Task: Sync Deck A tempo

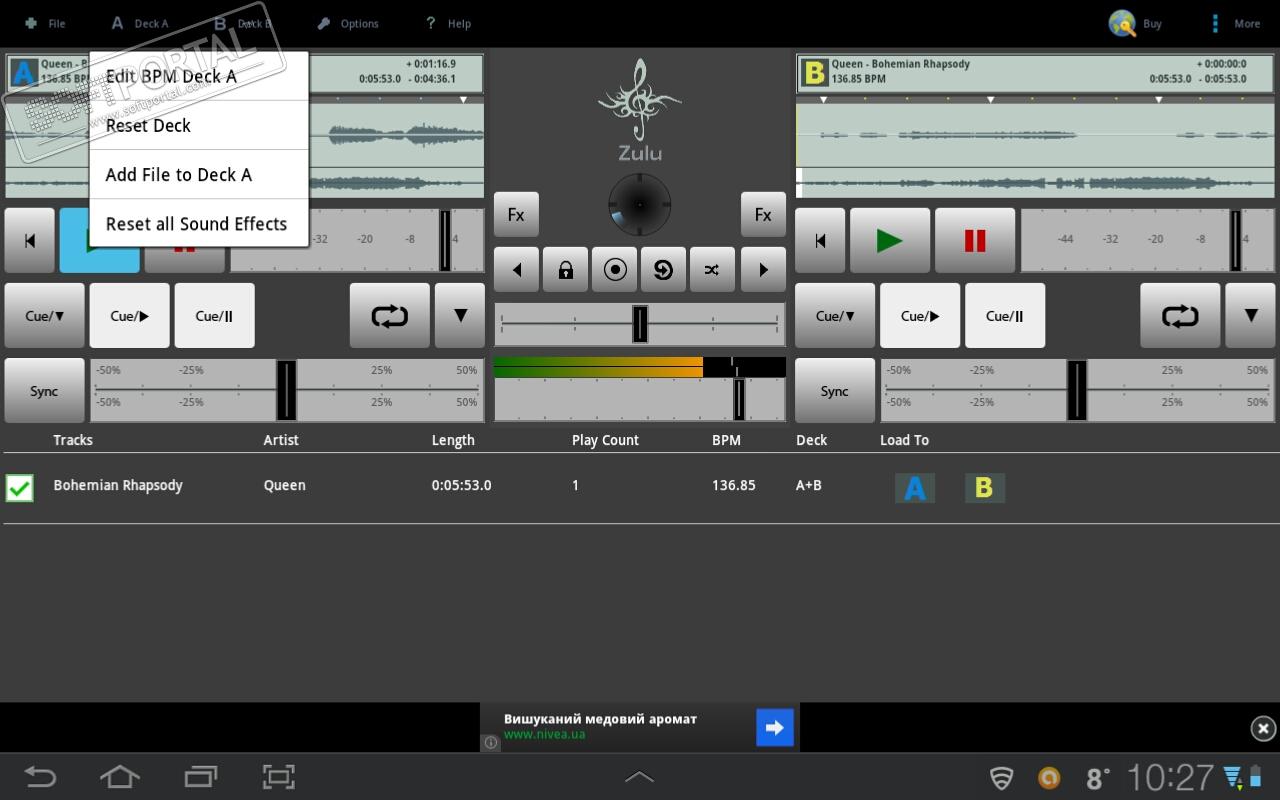Action: point(44,391)
